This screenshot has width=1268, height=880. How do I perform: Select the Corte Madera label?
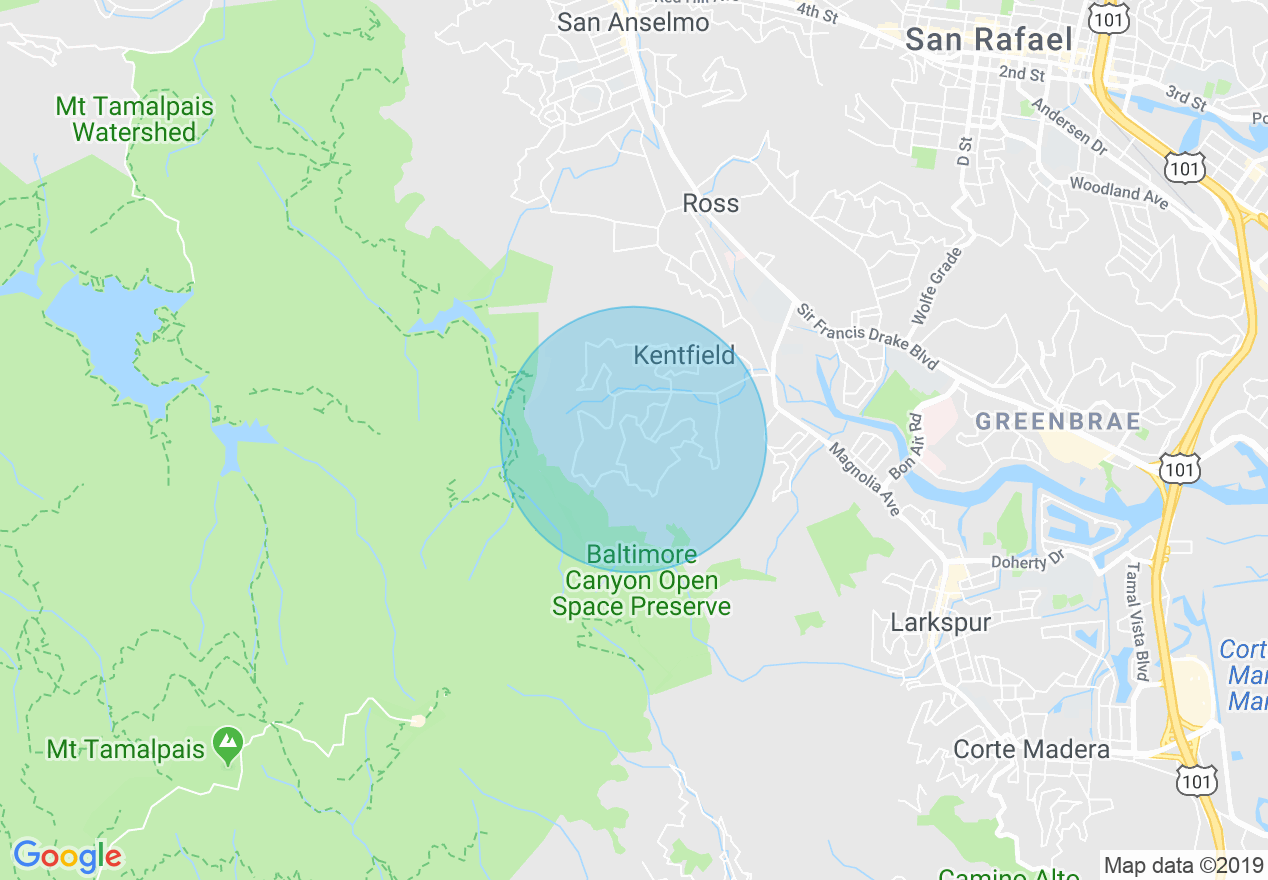(1031, 749)
